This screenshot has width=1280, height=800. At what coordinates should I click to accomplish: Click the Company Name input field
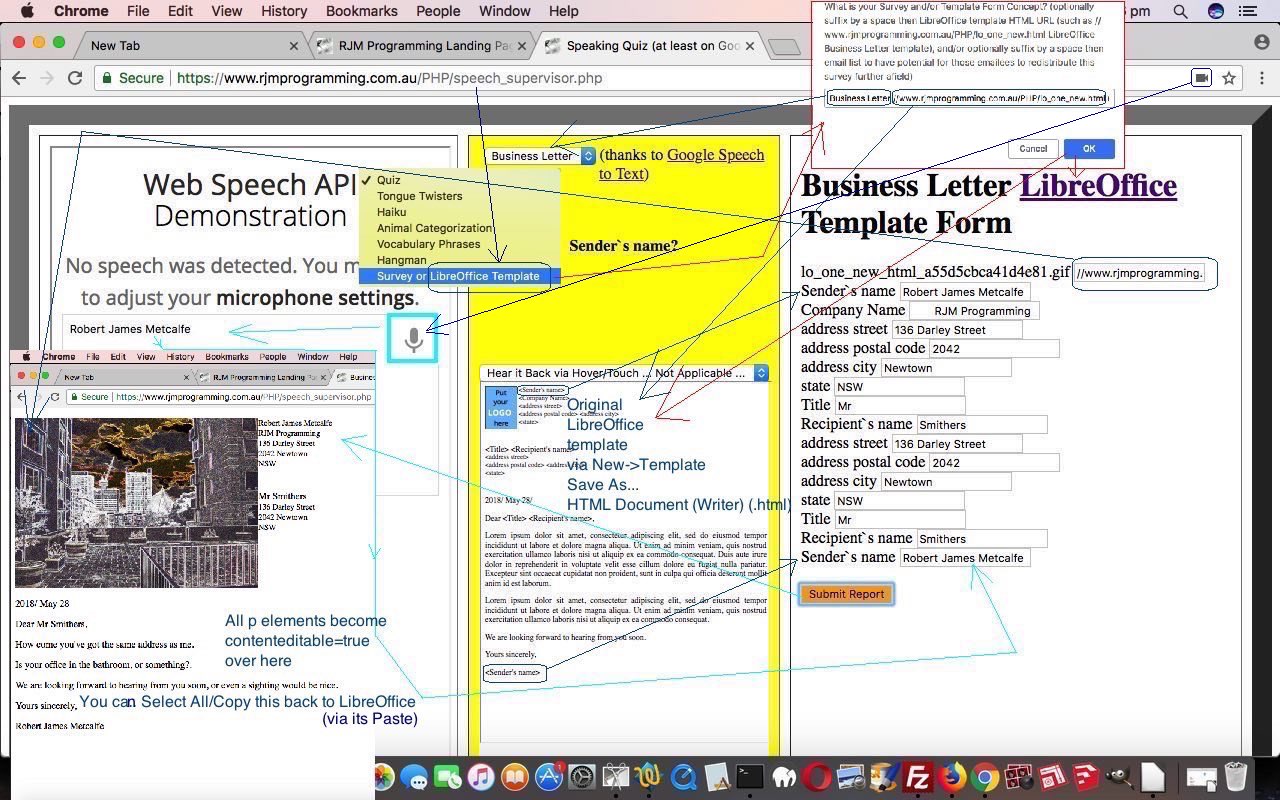pos(974,311)
